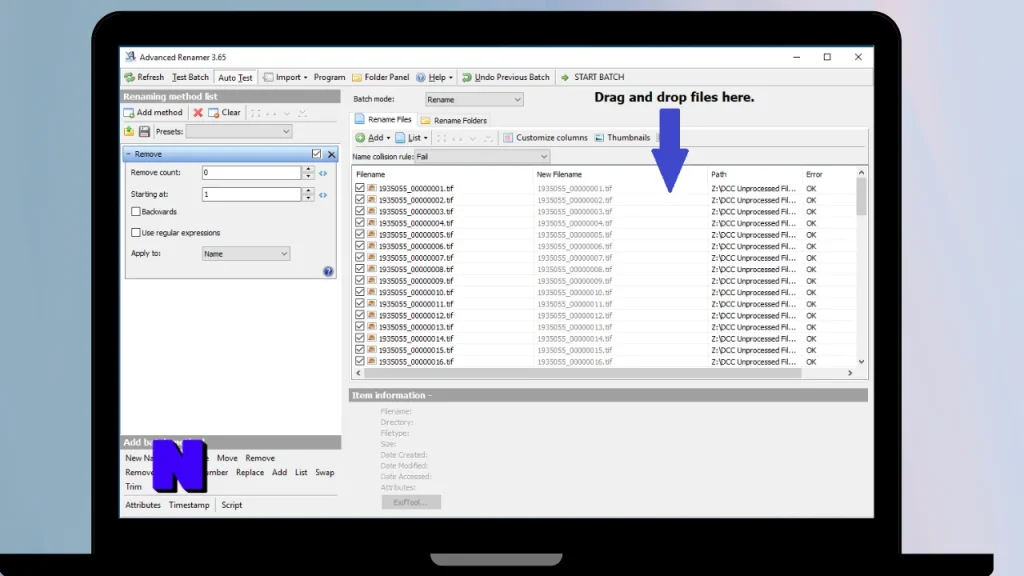Add a Swap method
Image resolution: width=1024 pixels, height=576 pixels.
tap(325, 472)
